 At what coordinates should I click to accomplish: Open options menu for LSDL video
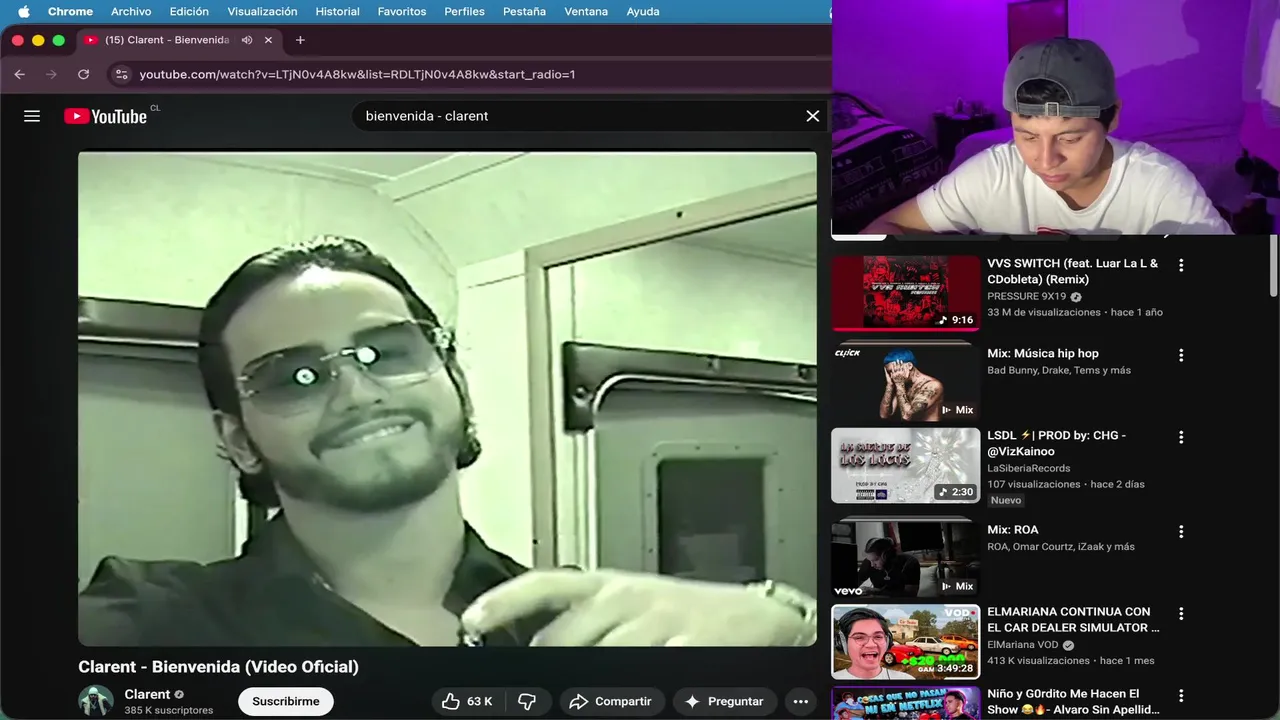click(1181, 437)
